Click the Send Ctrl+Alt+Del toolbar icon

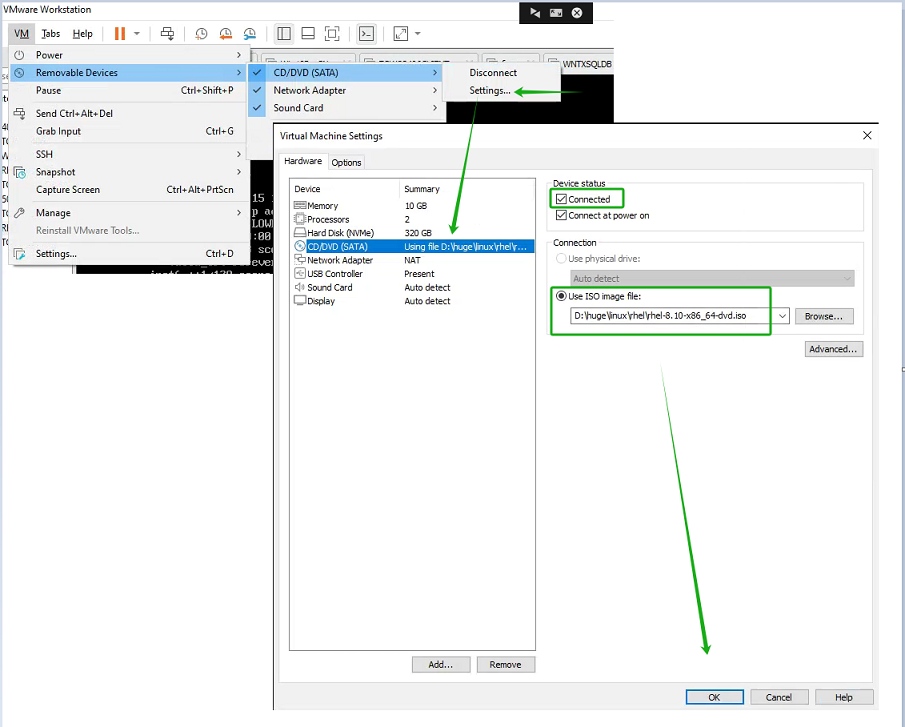pos(167,33)
